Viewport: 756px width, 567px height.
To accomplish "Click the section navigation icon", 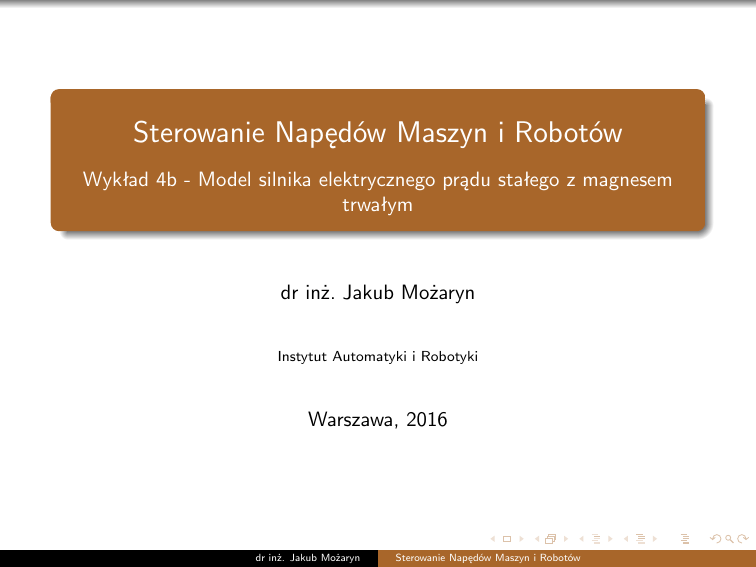I will [639, 540].
